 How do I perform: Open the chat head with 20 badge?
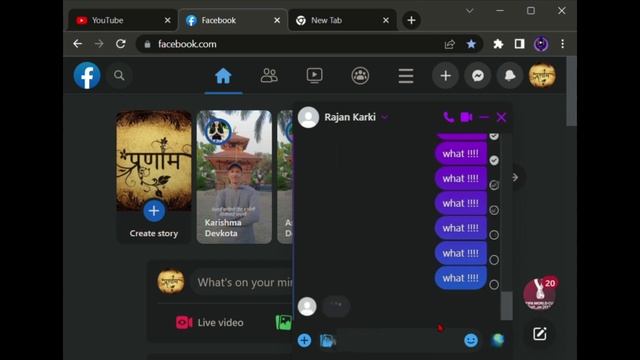(x=540, y=293)
